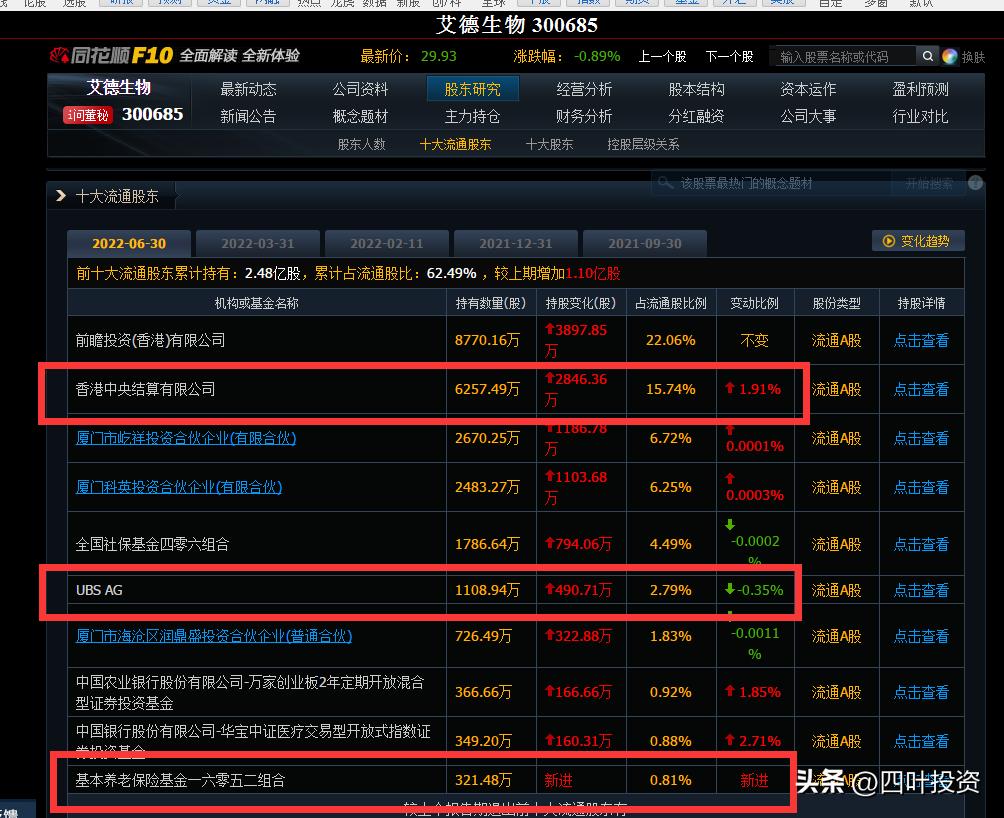Go to 上一个股

662,56
